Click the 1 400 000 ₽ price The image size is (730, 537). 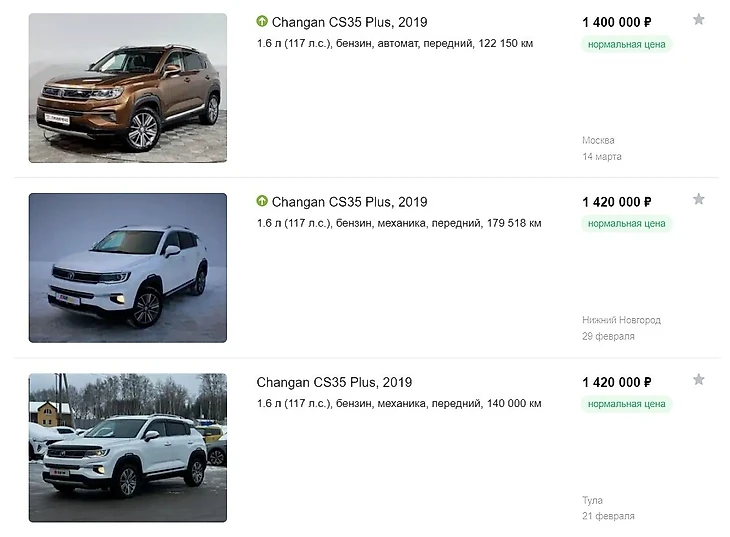click(617, 21)
